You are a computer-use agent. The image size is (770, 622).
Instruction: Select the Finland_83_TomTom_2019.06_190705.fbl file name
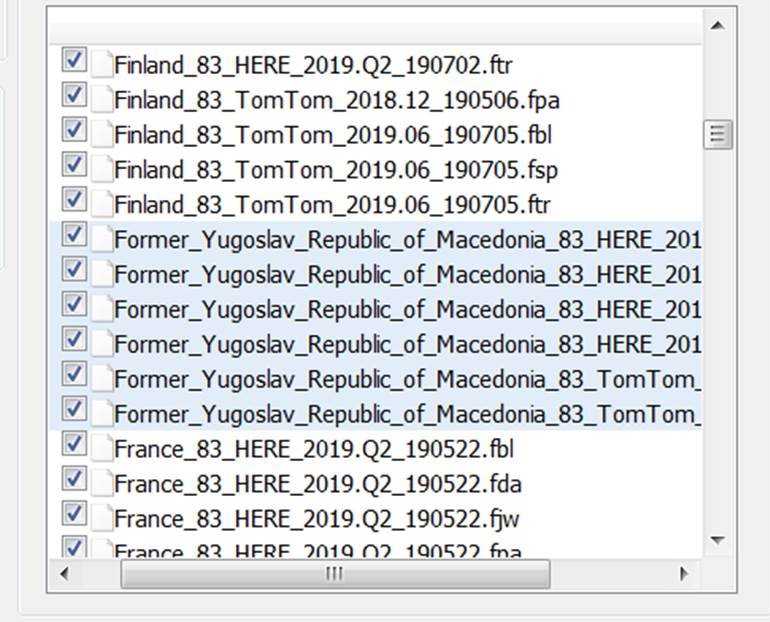coord(332,135)
